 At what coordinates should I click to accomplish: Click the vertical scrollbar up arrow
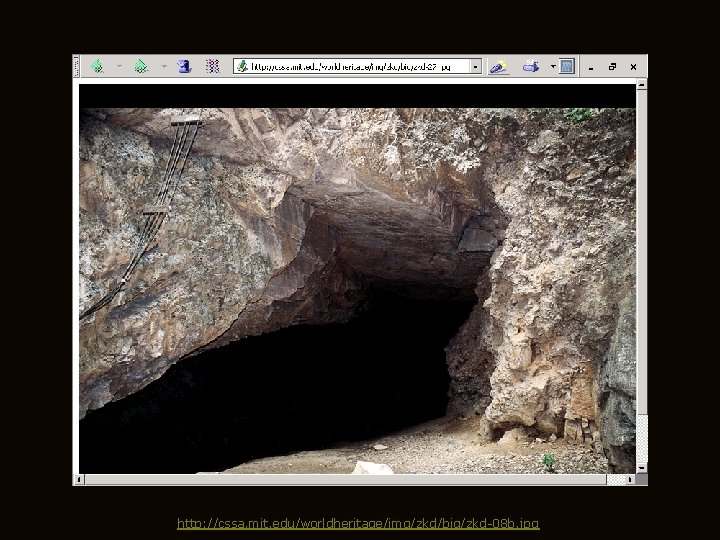pos(641,84)
